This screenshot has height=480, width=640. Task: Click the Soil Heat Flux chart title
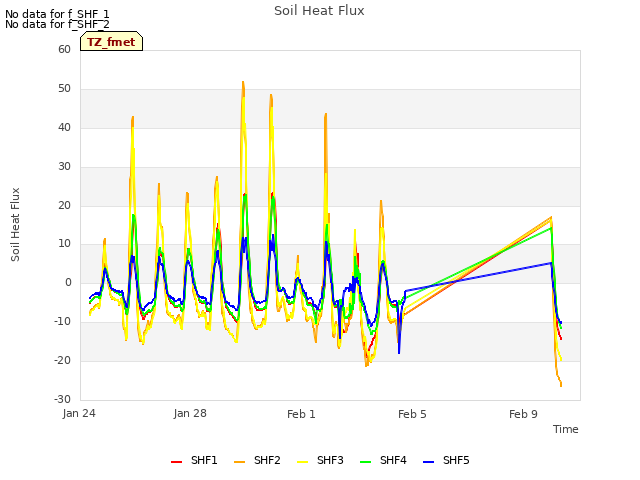coord(319,11)
